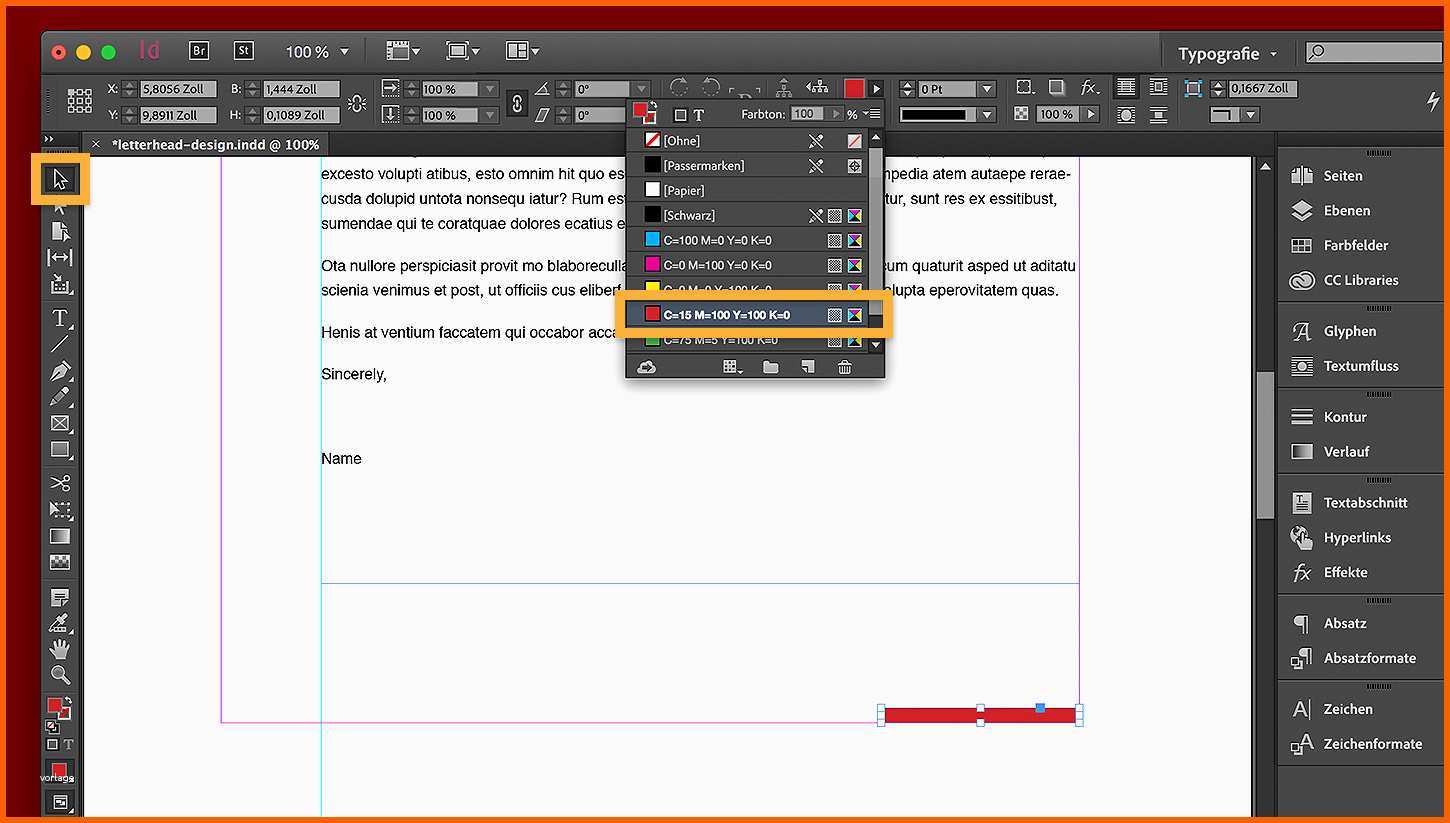Toggle formatting affects text (T) in swatches
The height and width of the screenshot is (823, 1450).
coord(698,115)
